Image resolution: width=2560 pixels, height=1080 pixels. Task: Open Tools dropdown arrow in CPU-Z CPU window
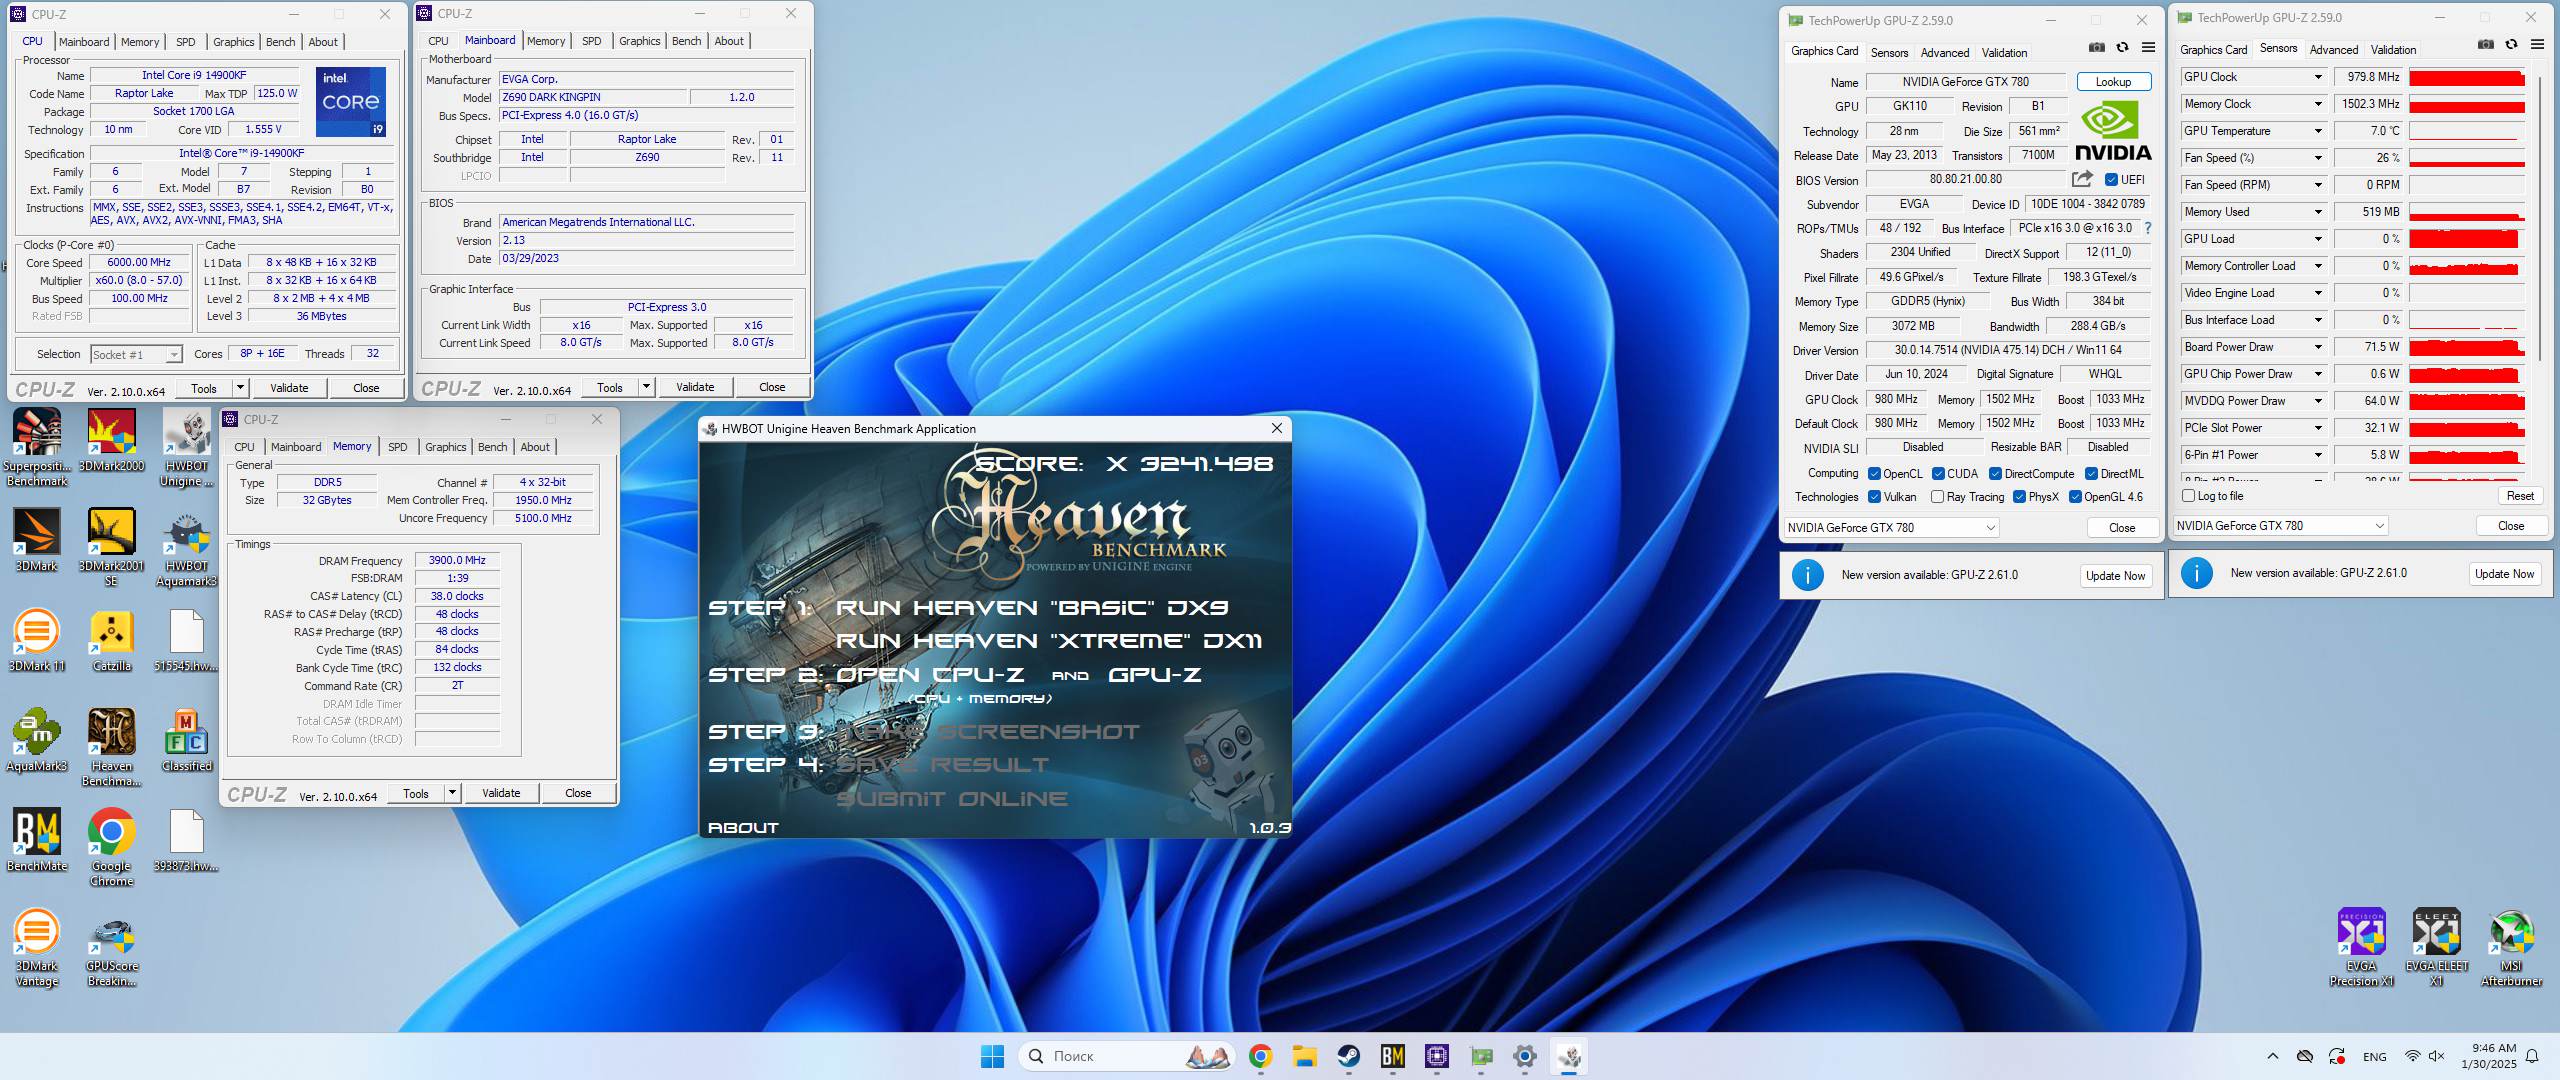point(240,388)
